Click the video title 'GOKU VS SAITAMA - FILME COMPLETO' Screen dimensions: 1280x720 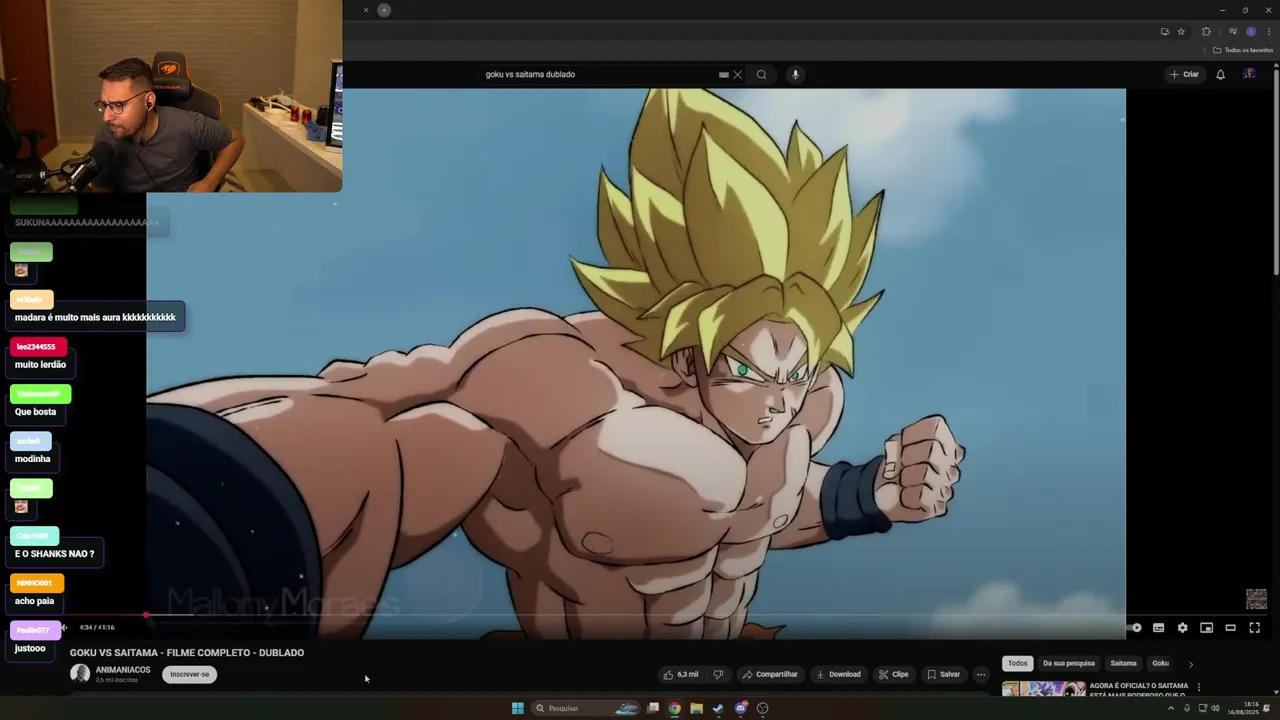click(x=187, y=653)
